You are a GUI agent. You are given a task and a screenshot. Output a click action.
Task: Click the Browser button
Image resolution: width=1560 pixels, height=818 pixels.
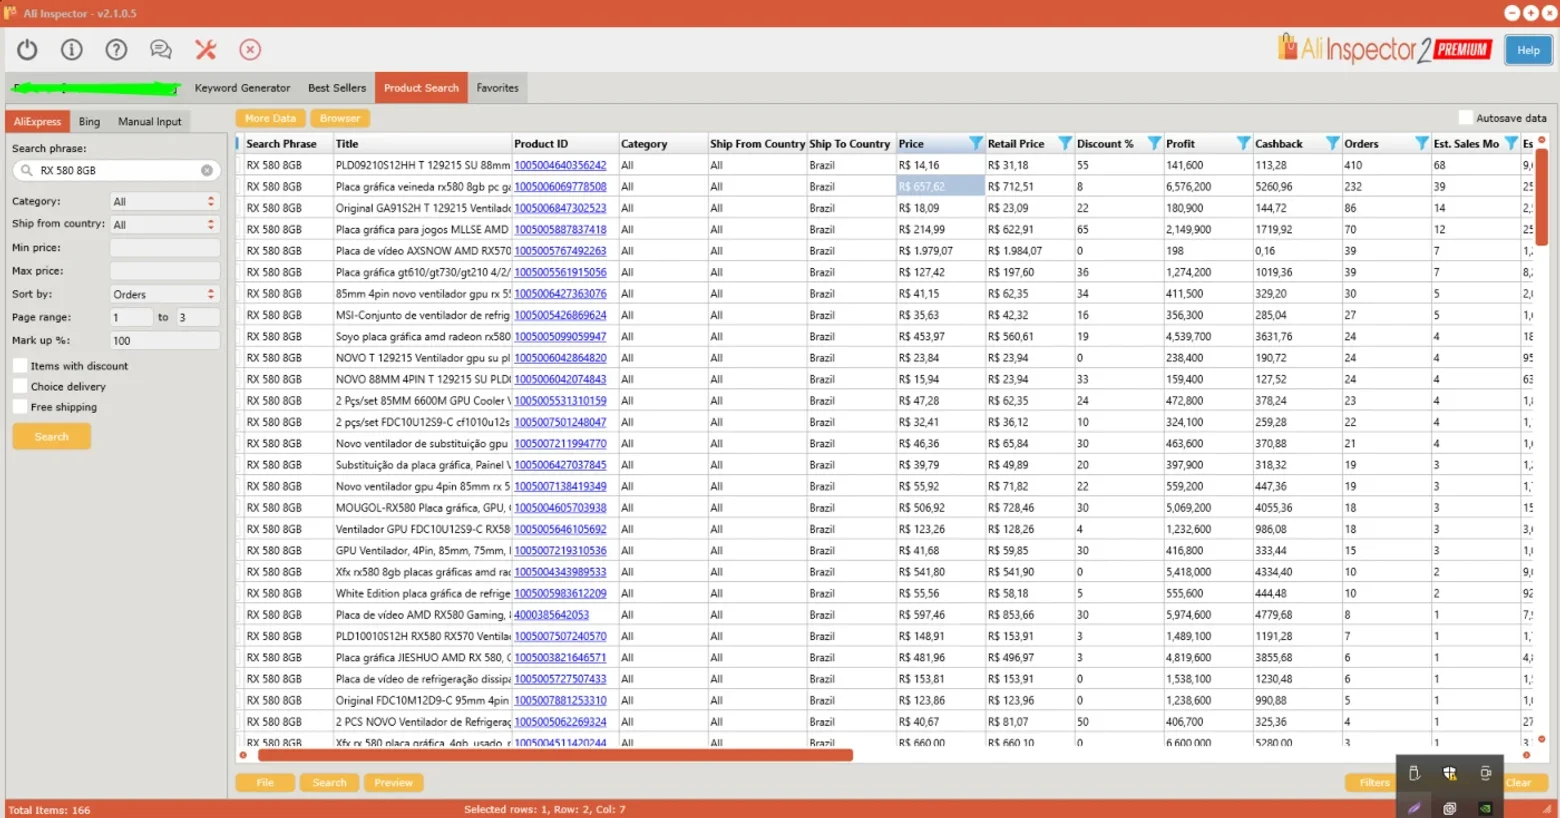[x=340, y=118]
